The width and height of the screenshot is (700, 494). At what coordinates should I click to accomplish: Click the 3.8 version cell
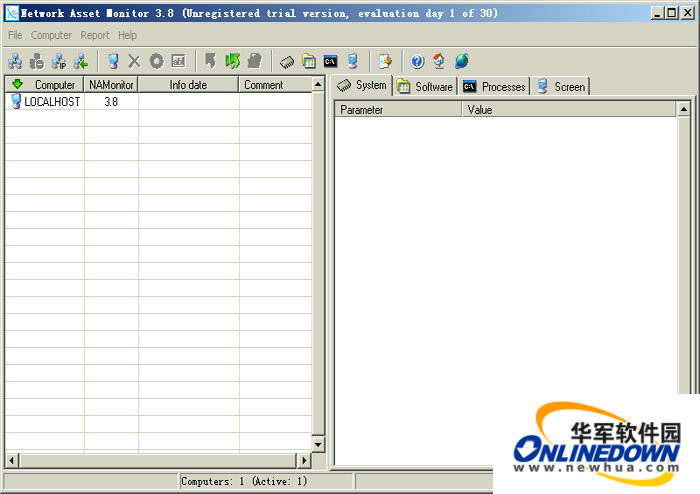[x=111, y=102]
